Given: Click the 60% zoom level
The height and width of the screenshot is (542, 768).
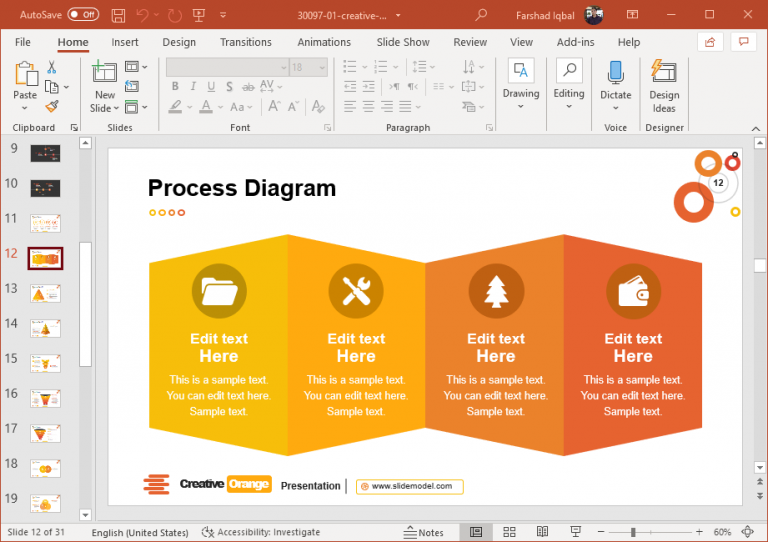Looking at the screenshot, I should pos(722,532).
